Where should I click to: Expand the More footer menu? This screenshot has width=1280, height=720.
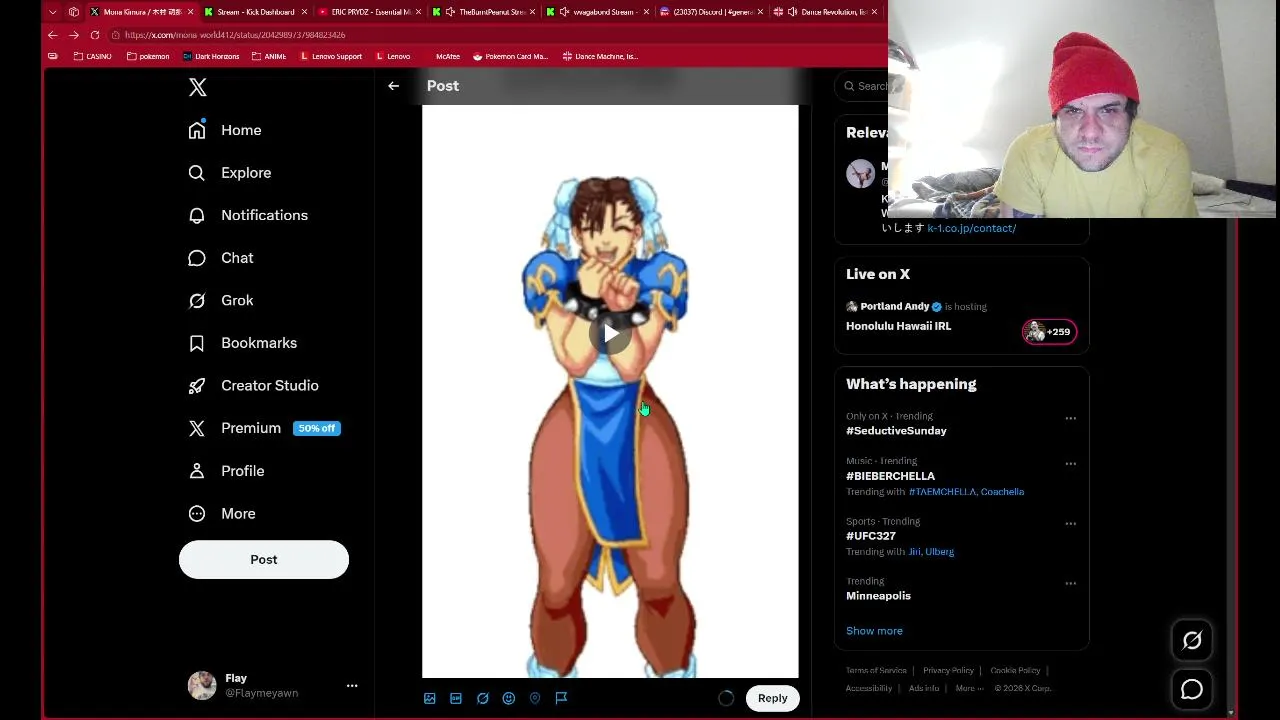click(968, 688)
